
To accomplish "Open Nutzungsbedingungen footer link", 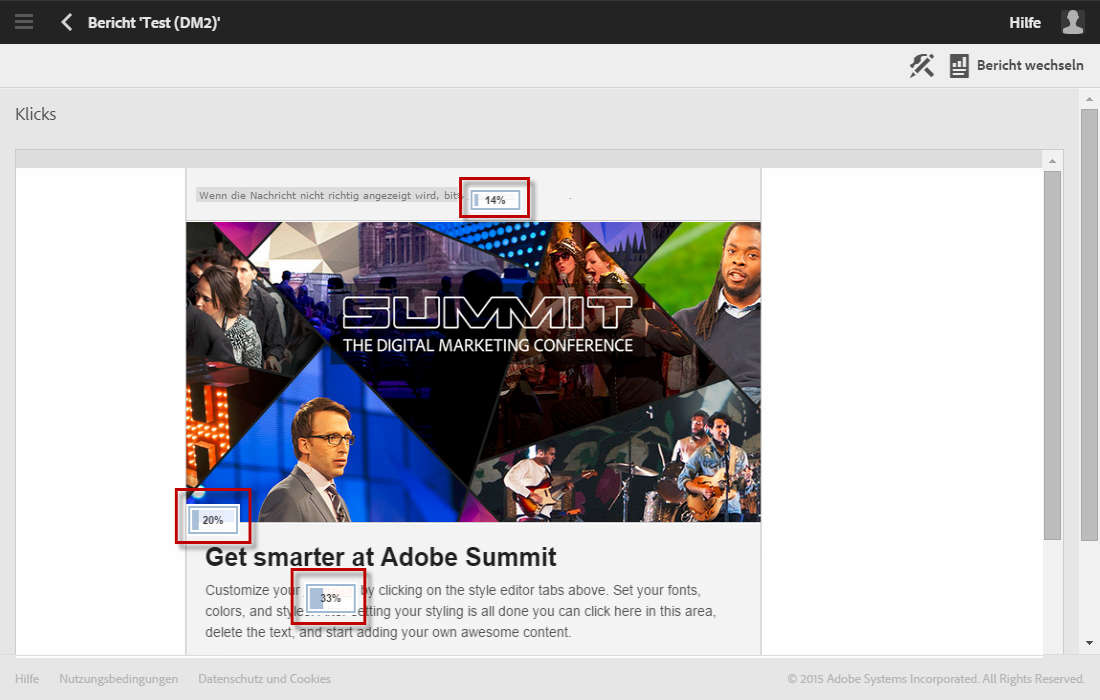I will (119, 679).
